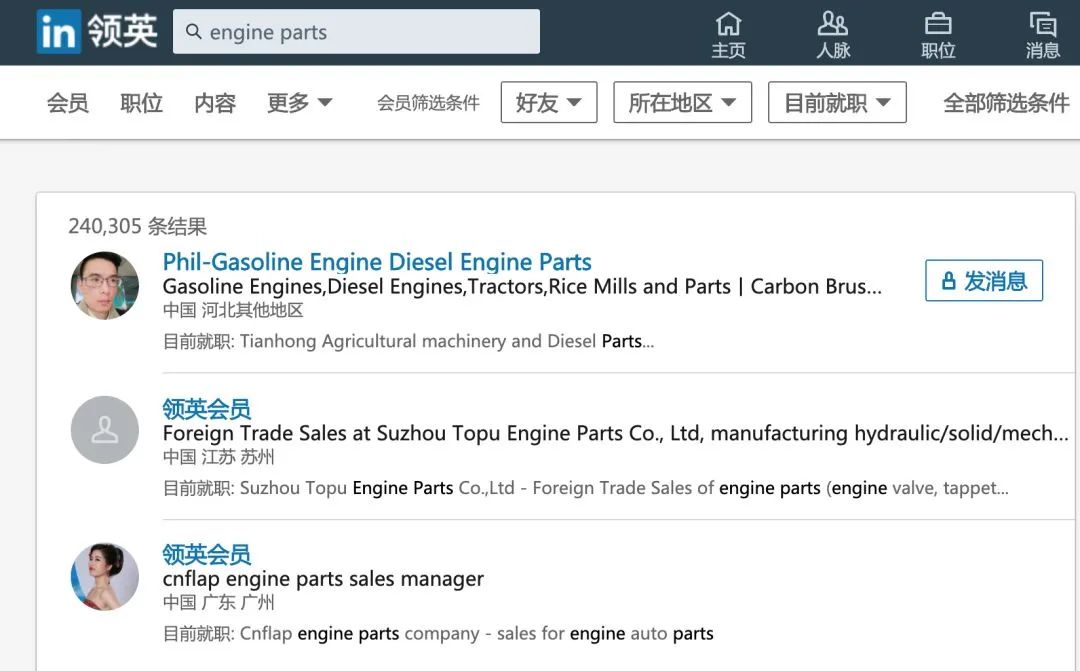Expand the 好友 filter dropdown
Viewport: 1080px width, 671px height.
pyautogui.click(x=549, y=103)
